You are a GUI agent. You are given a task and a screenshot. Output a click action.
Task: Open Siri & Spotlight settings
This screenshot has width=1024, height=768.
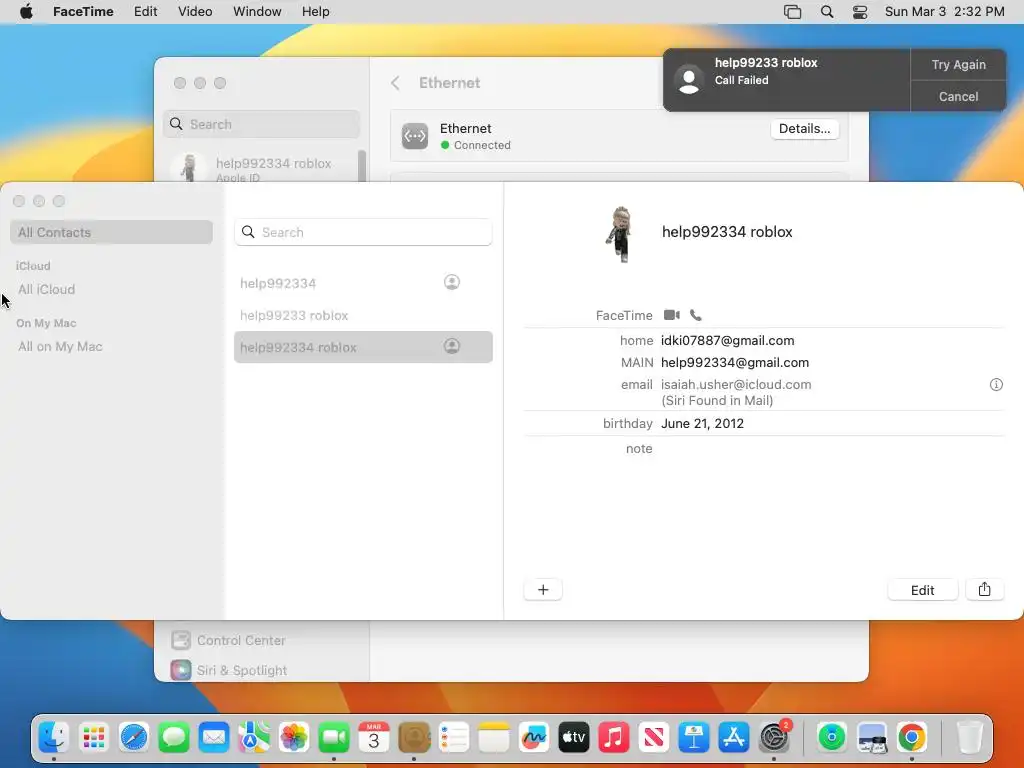point(229,670)
